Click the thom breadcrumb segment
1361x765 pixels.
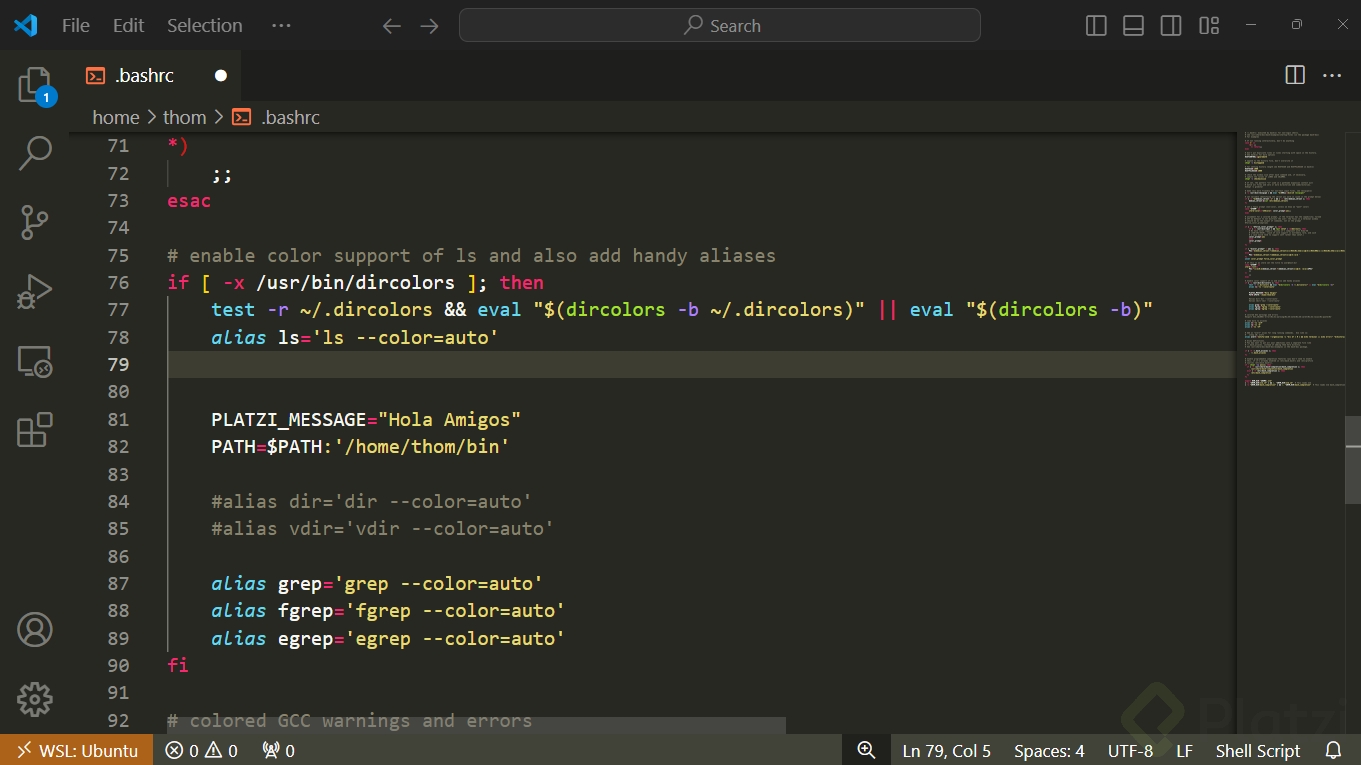[x=185, y=117]
